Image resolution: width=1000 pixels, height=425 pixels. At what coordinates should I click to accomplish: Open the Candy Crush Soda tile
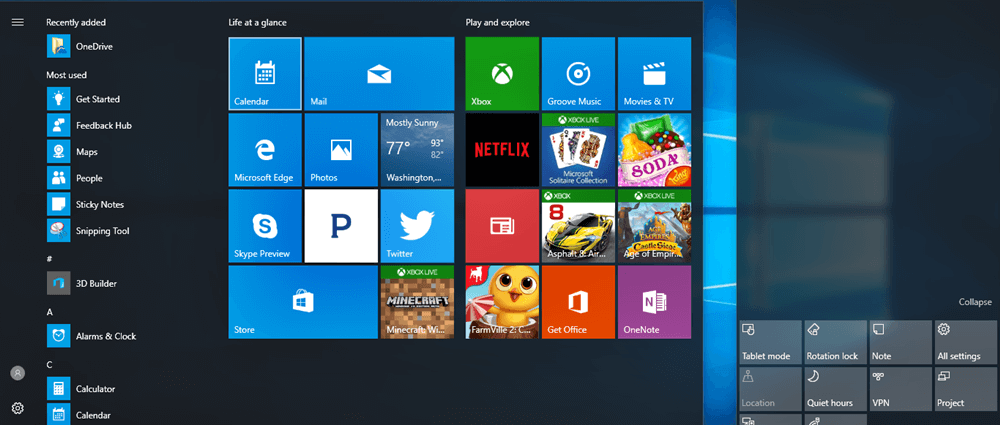[654, 150]
